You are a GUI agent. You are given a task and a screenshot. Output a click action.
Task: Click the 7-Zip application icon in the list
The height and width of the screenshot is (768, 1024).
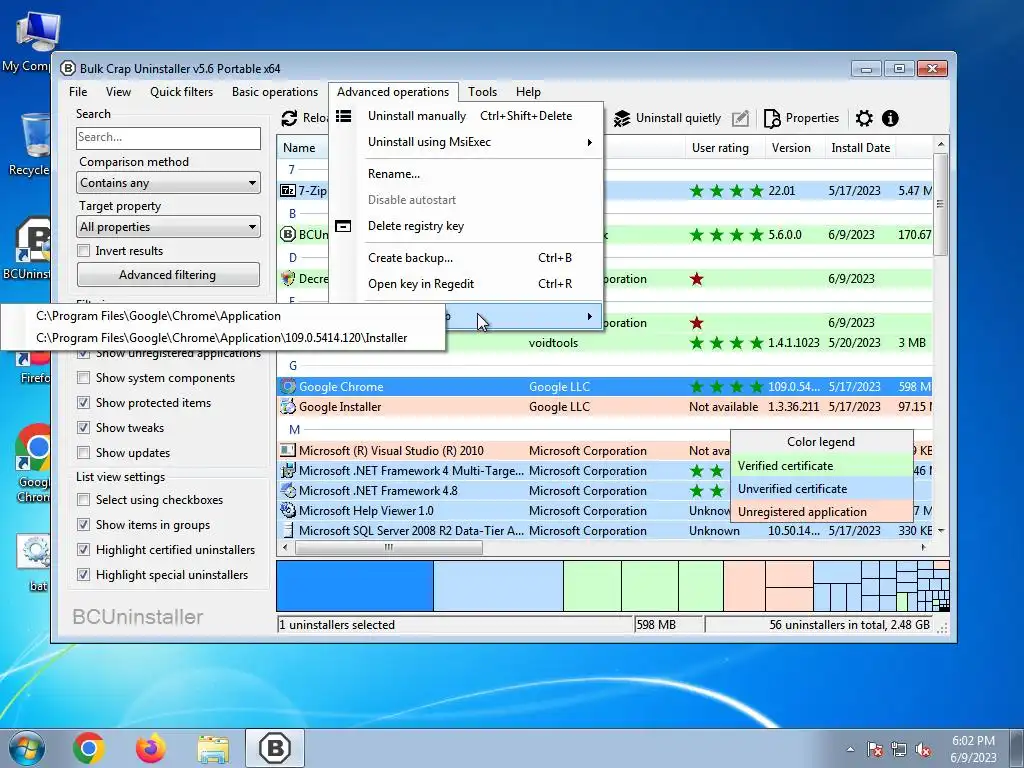pyautogui.click(x=287, y=191)
